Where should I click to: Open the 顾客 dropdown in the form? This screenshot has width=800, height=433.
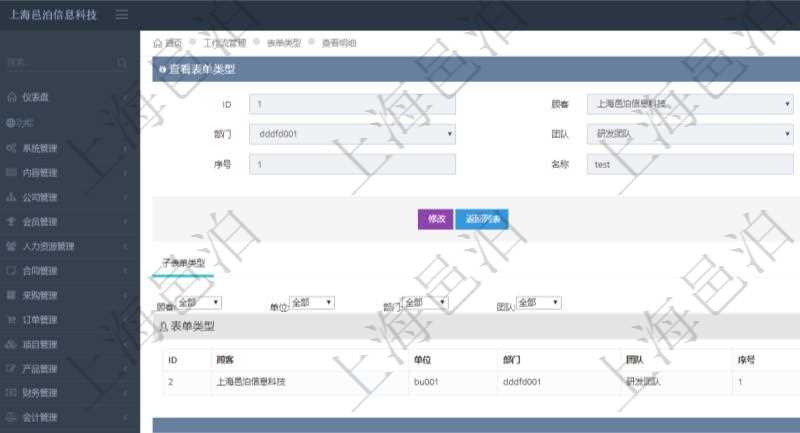click(x=690, y=104)
